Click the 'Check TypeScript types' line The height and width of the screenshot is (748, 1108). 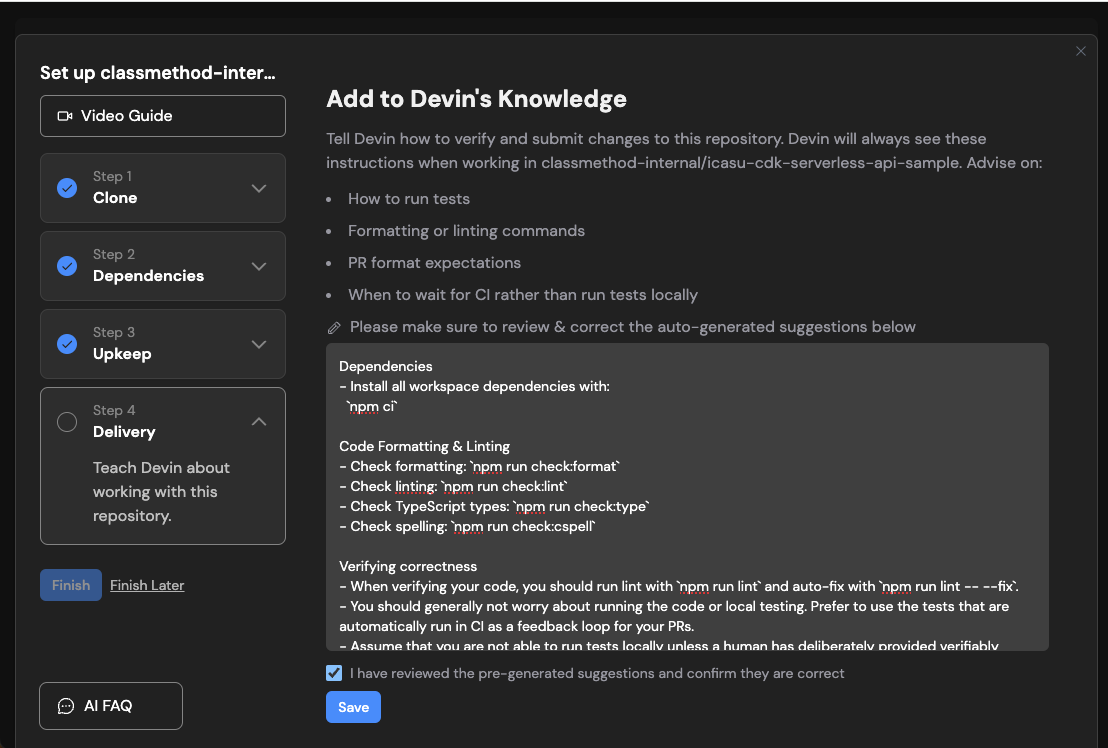(x=495, y=506)
